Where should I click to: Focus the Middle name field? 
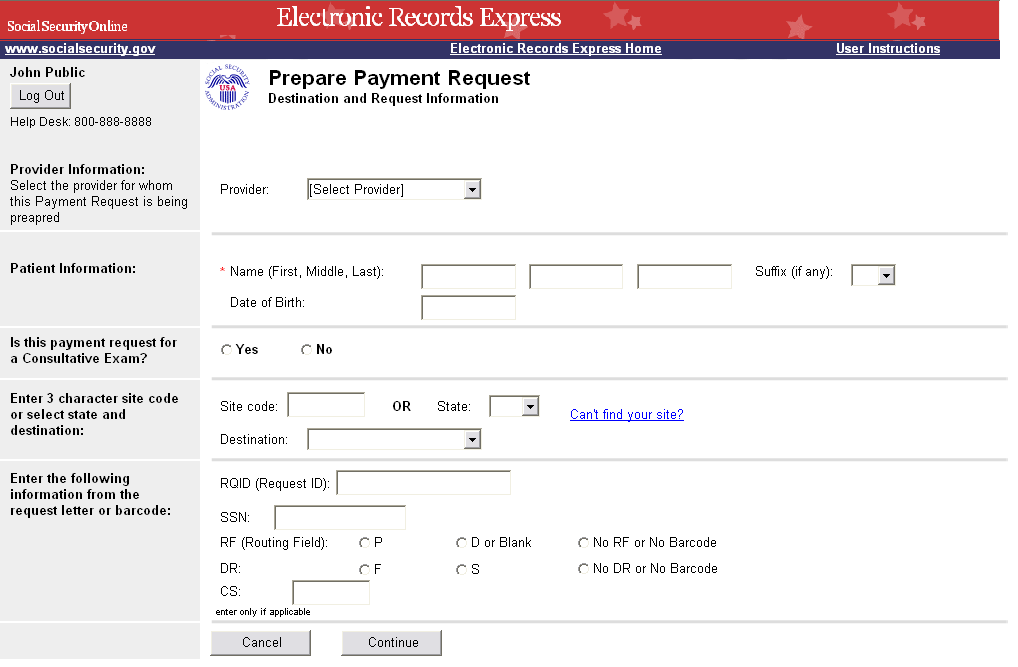pos(576,277)
